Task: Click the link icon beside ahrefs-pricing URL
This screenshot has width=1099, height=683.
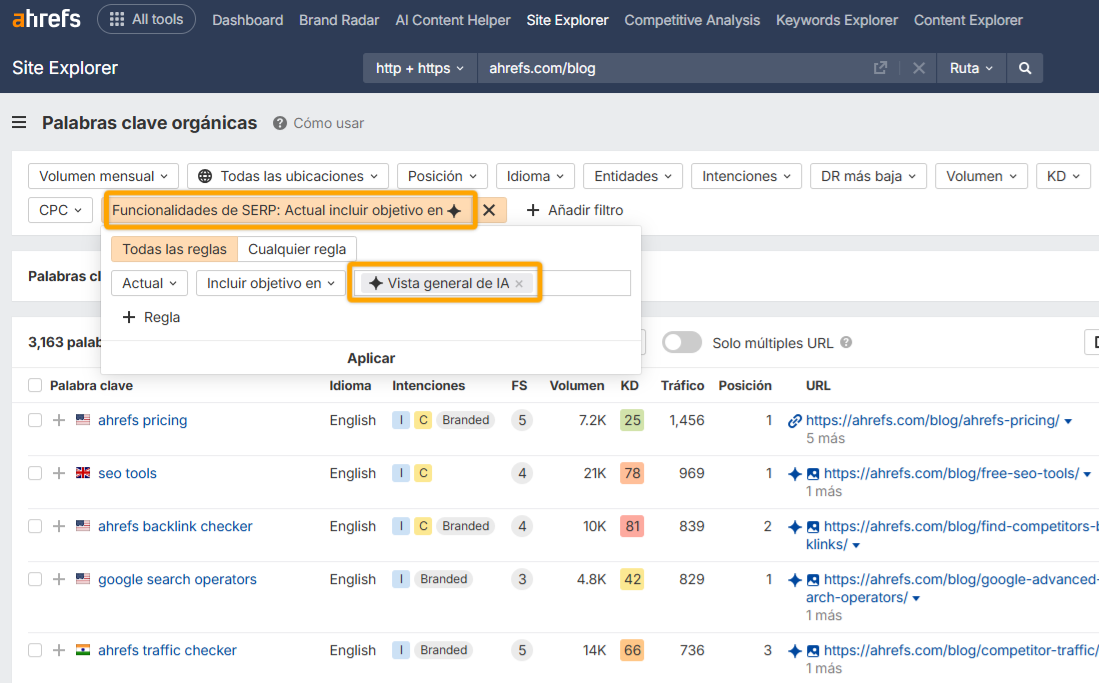Action: pos(795,421)
